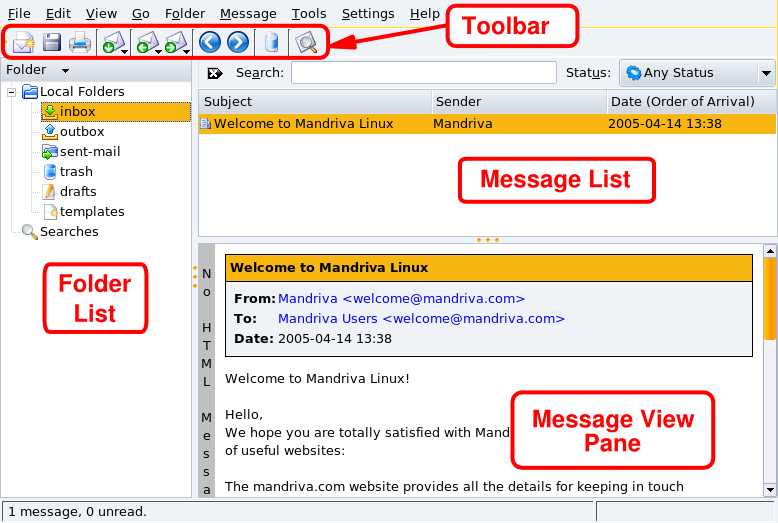The image size is (778, 523).
Task: Click the orange scrollbar thumb in message pane
Action: click(x=770, y=299)
